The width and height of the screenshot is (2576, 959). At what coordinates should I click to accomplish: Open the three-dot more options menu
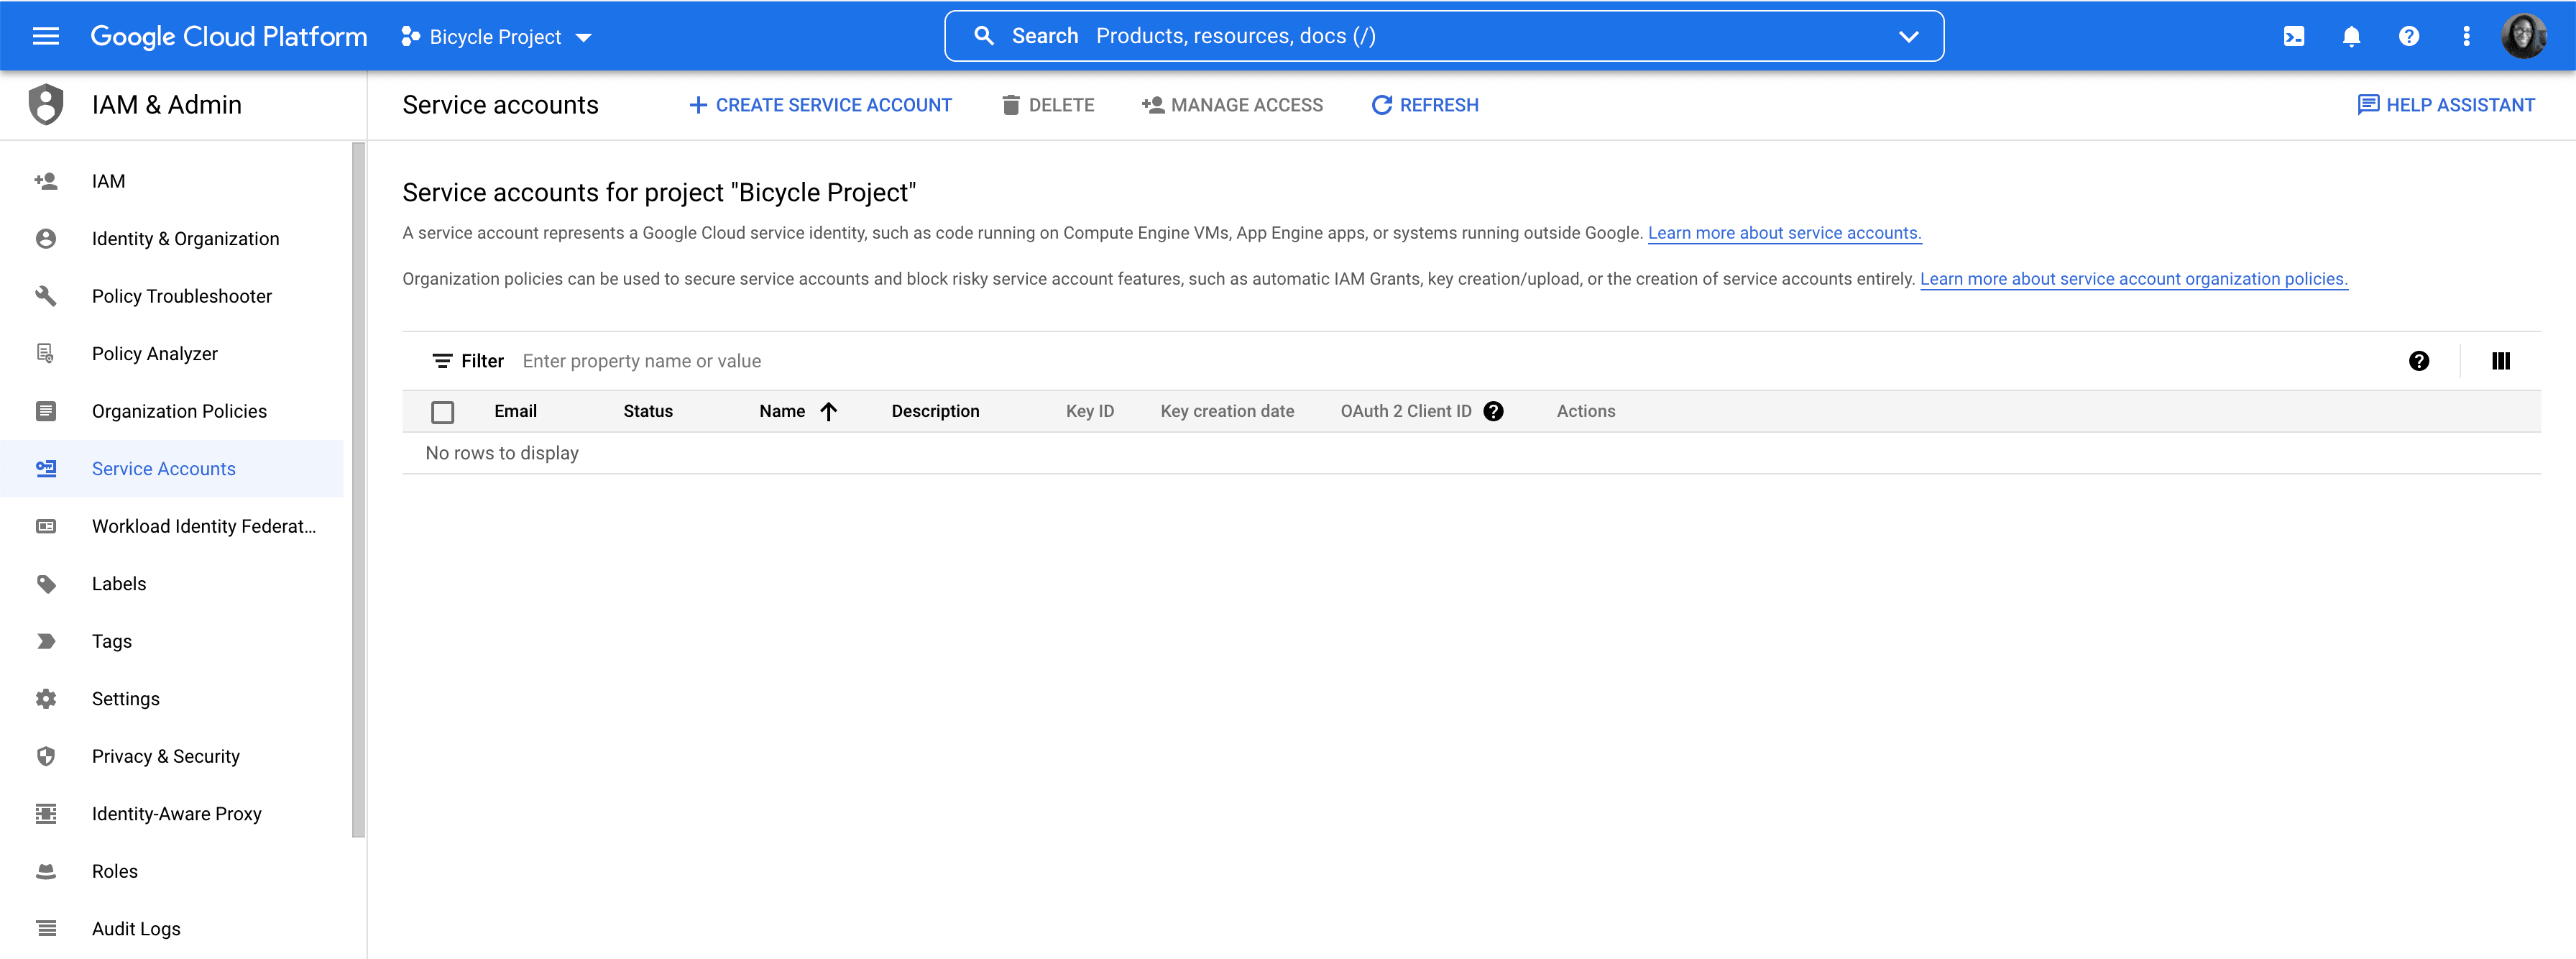point(2466,37)
